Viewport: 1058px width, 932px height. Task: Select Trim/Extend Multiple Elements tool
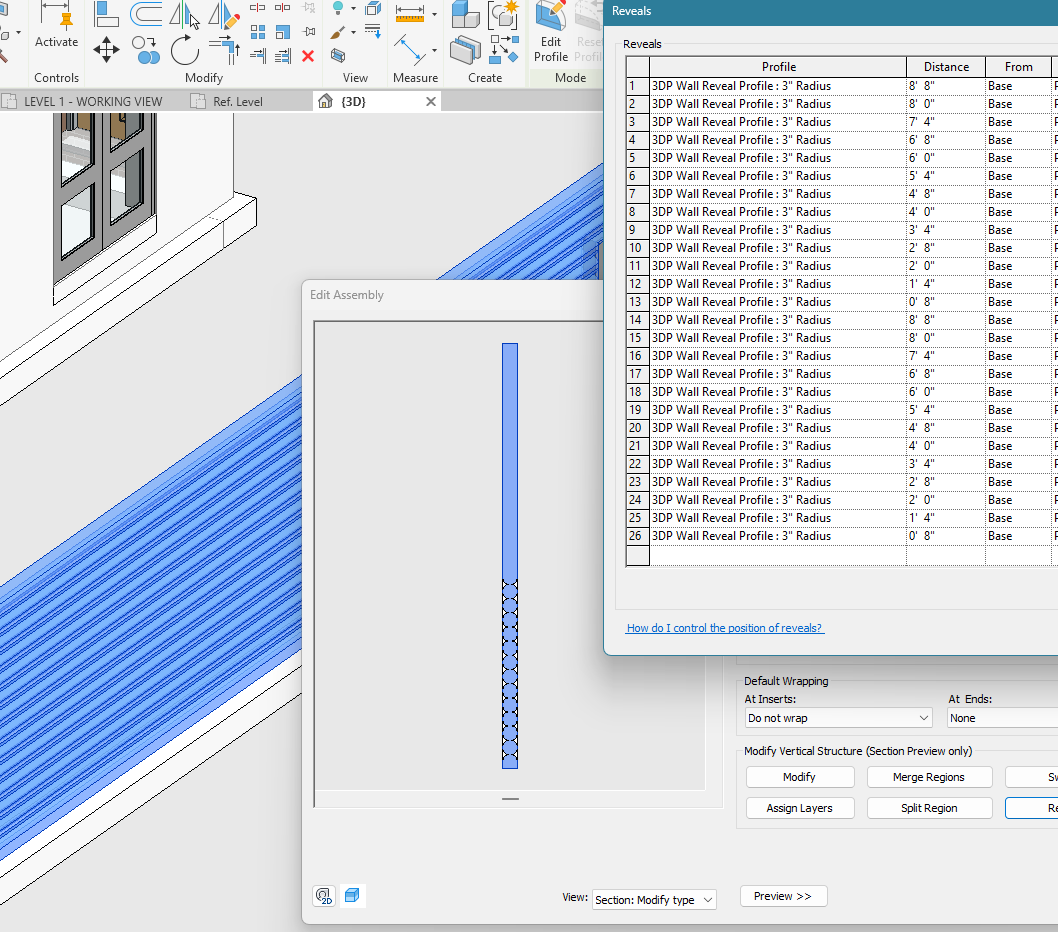tap(283, 56)
